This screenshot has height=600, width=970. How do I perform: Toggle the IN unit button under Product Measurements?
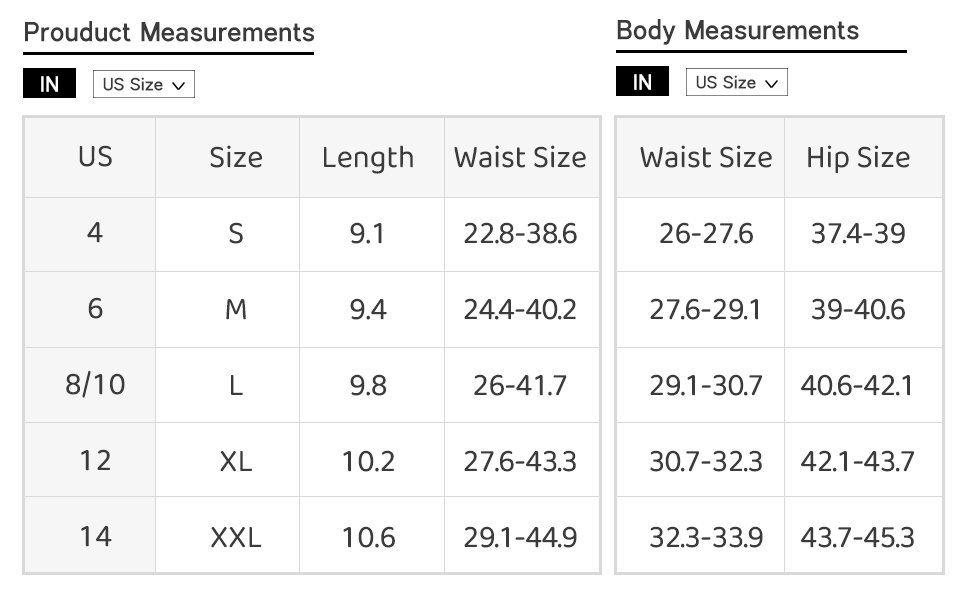point(49,84)
